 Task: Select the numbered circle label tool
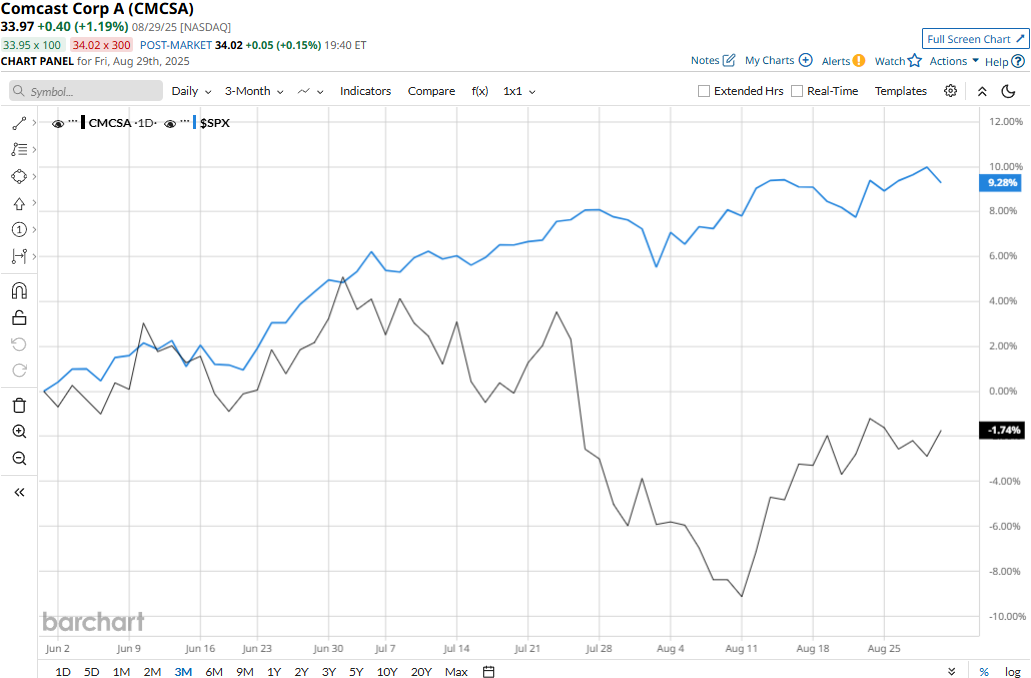click(x=19, y=230)
